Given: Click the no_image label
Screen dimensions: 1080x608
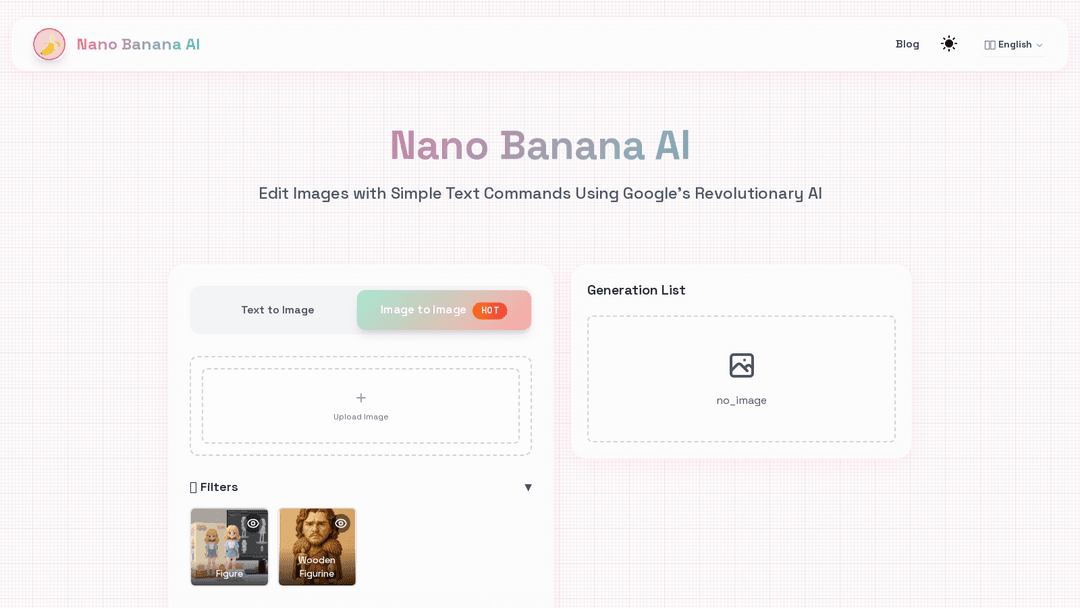Looking at the screenshot, I should (x=741, y=401).
